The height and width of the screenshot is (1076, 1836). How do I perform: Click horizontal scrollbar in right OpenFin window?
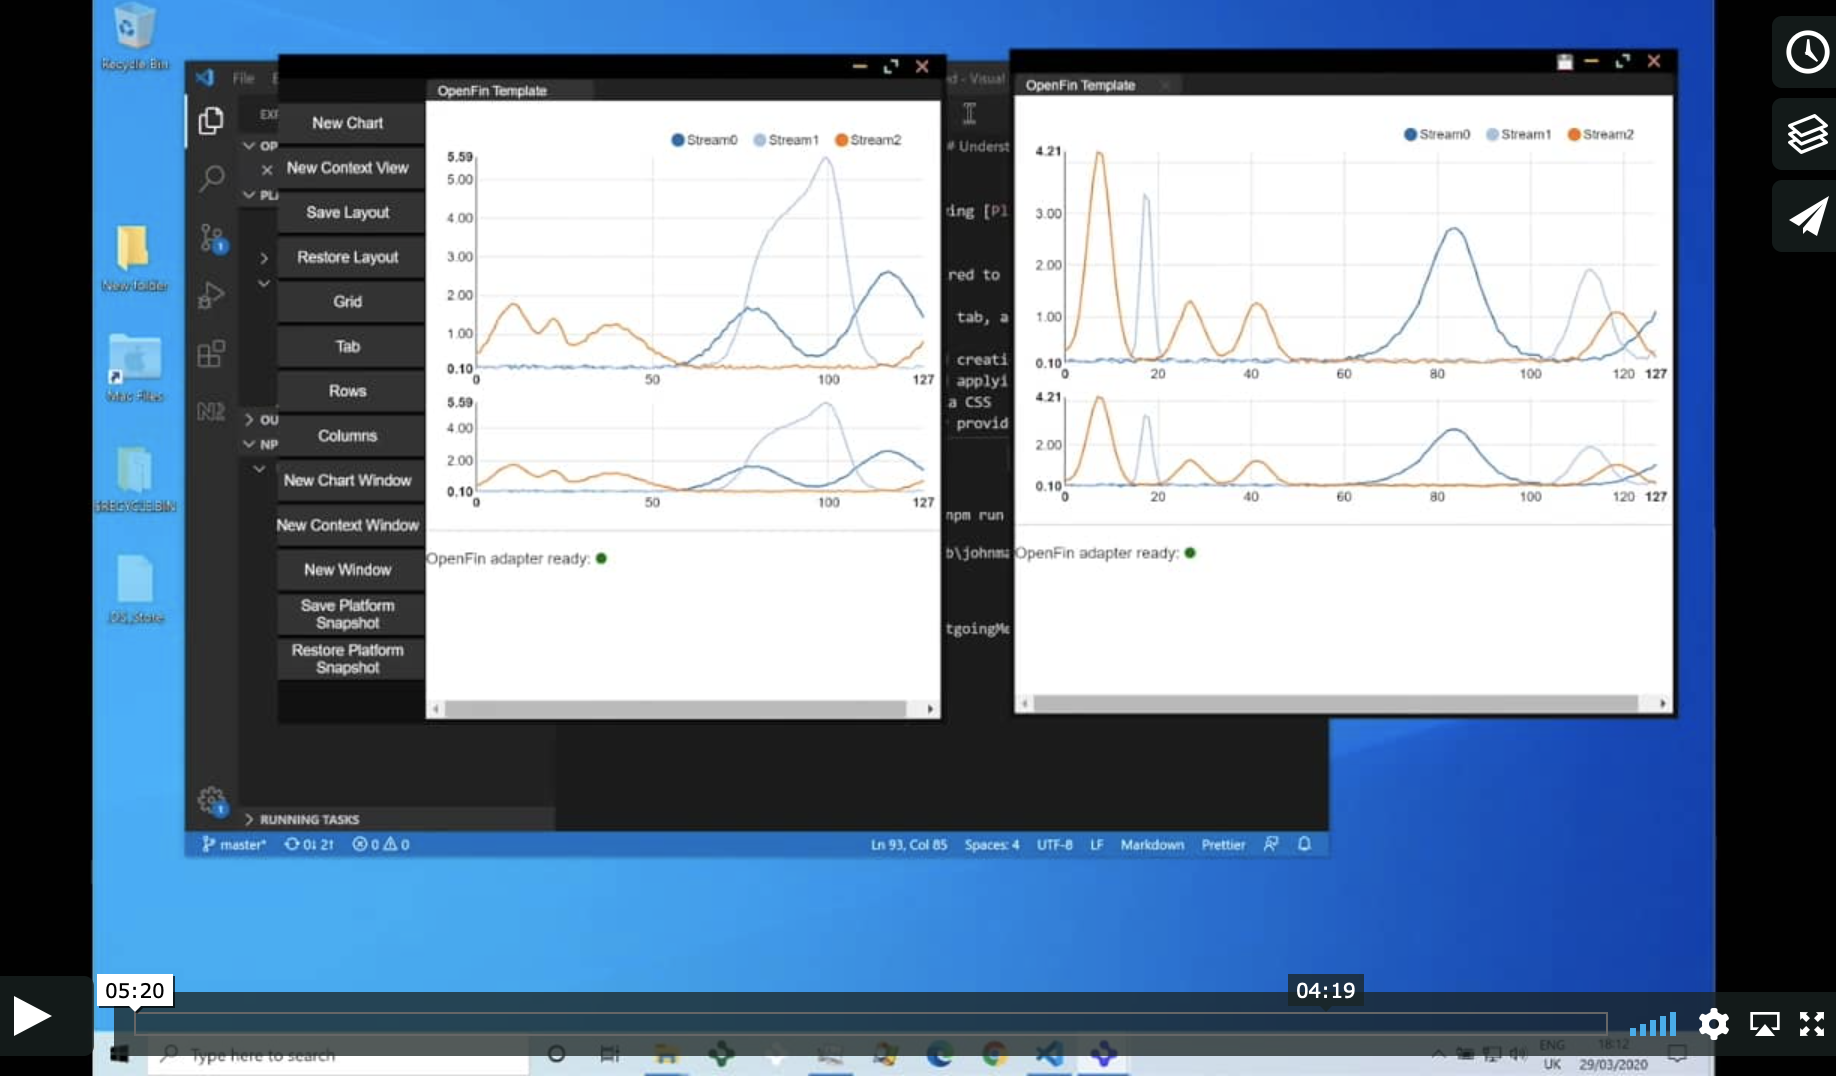pyautogui.click(x=1335, y=703)
